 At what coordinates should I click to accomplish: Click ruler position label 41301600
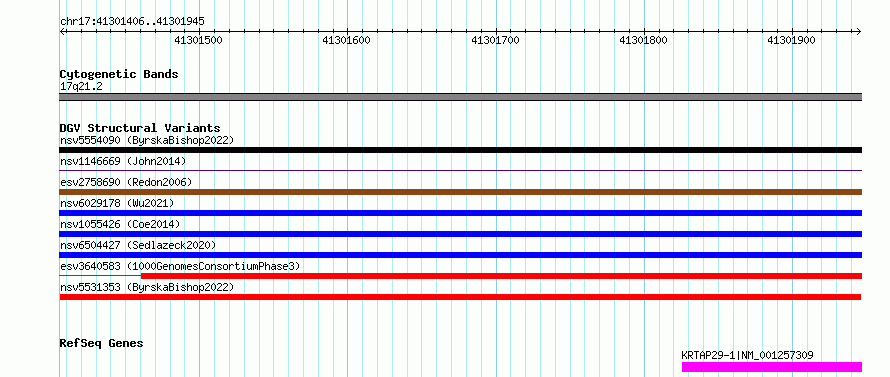point(346,40)
